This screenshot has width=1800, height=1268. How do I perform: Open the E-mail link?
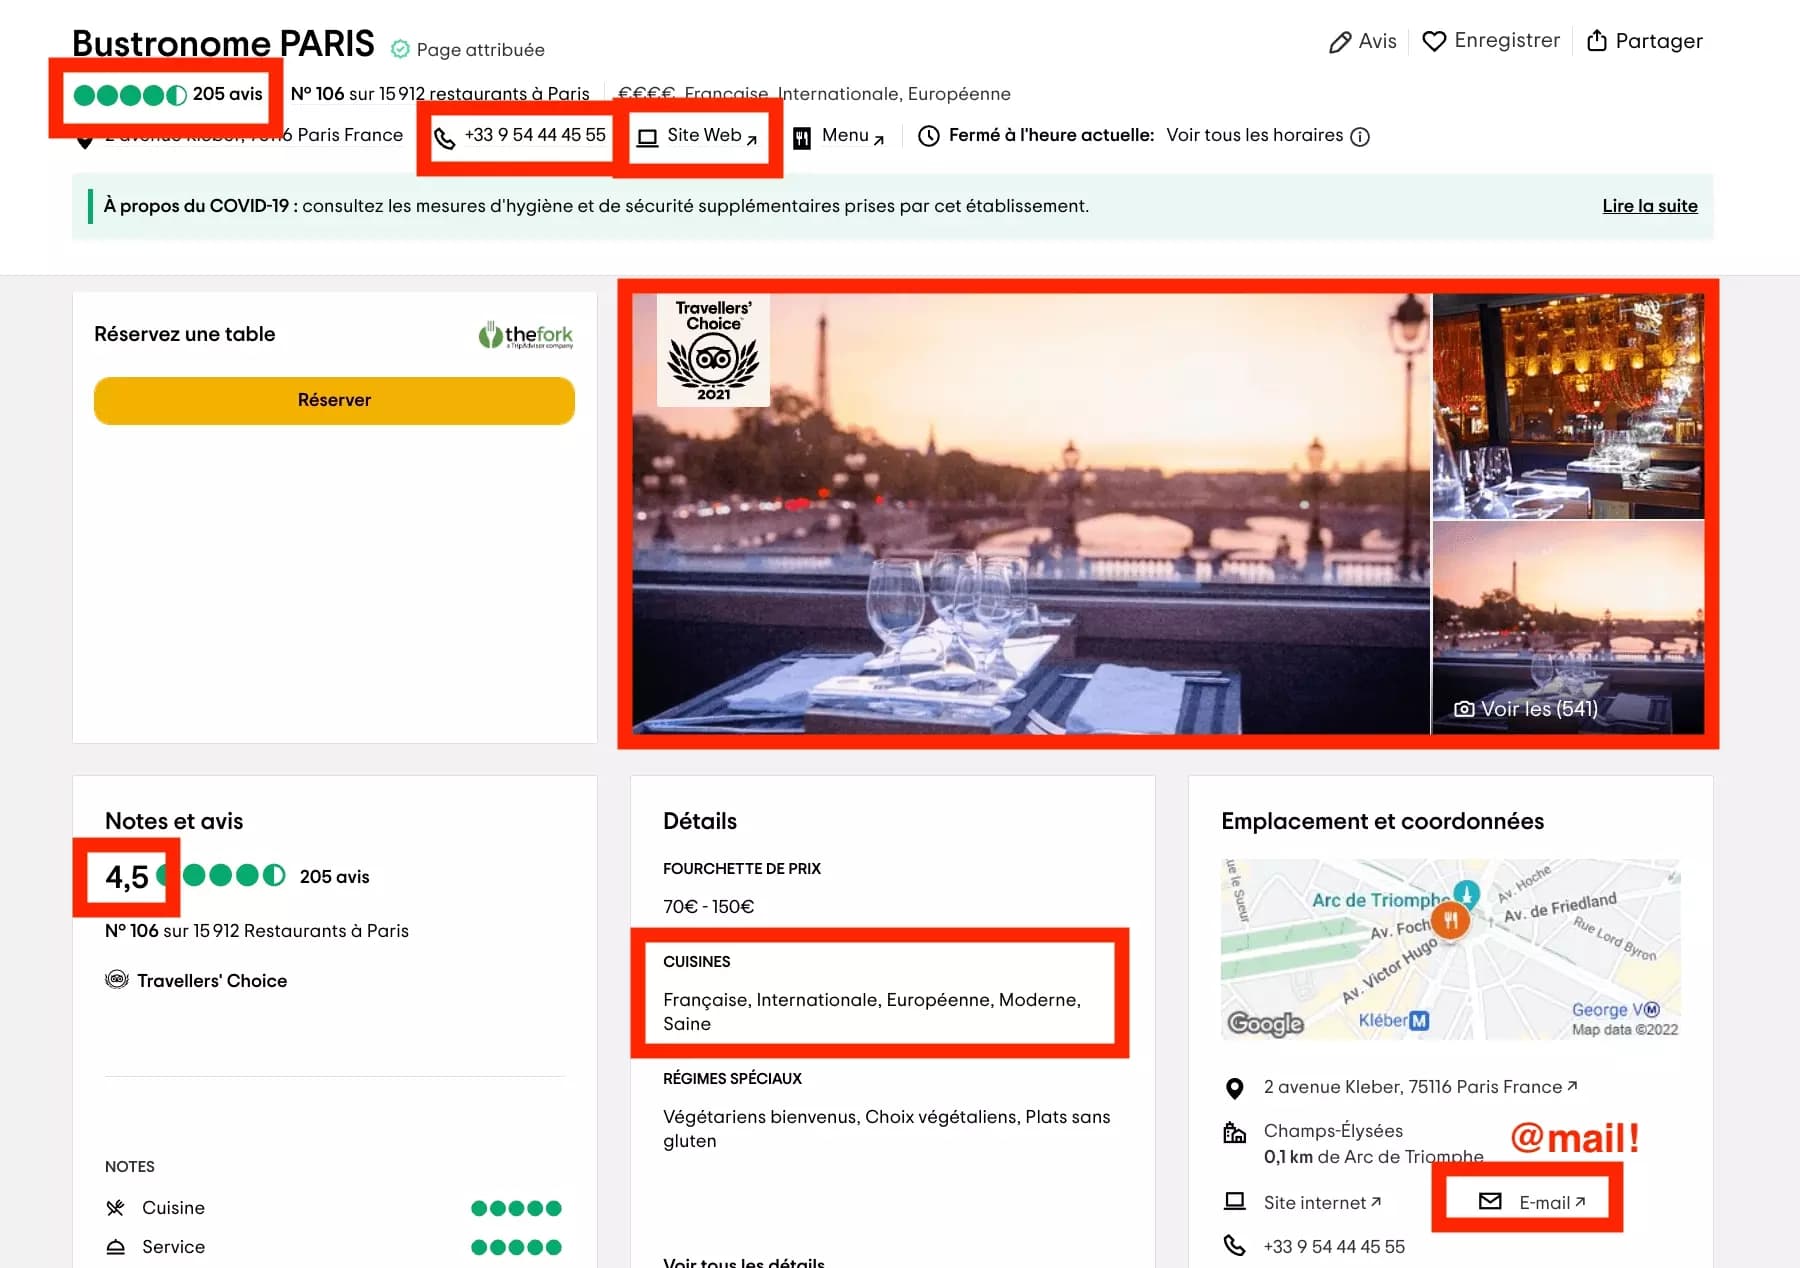(x=1552, y=1202)
